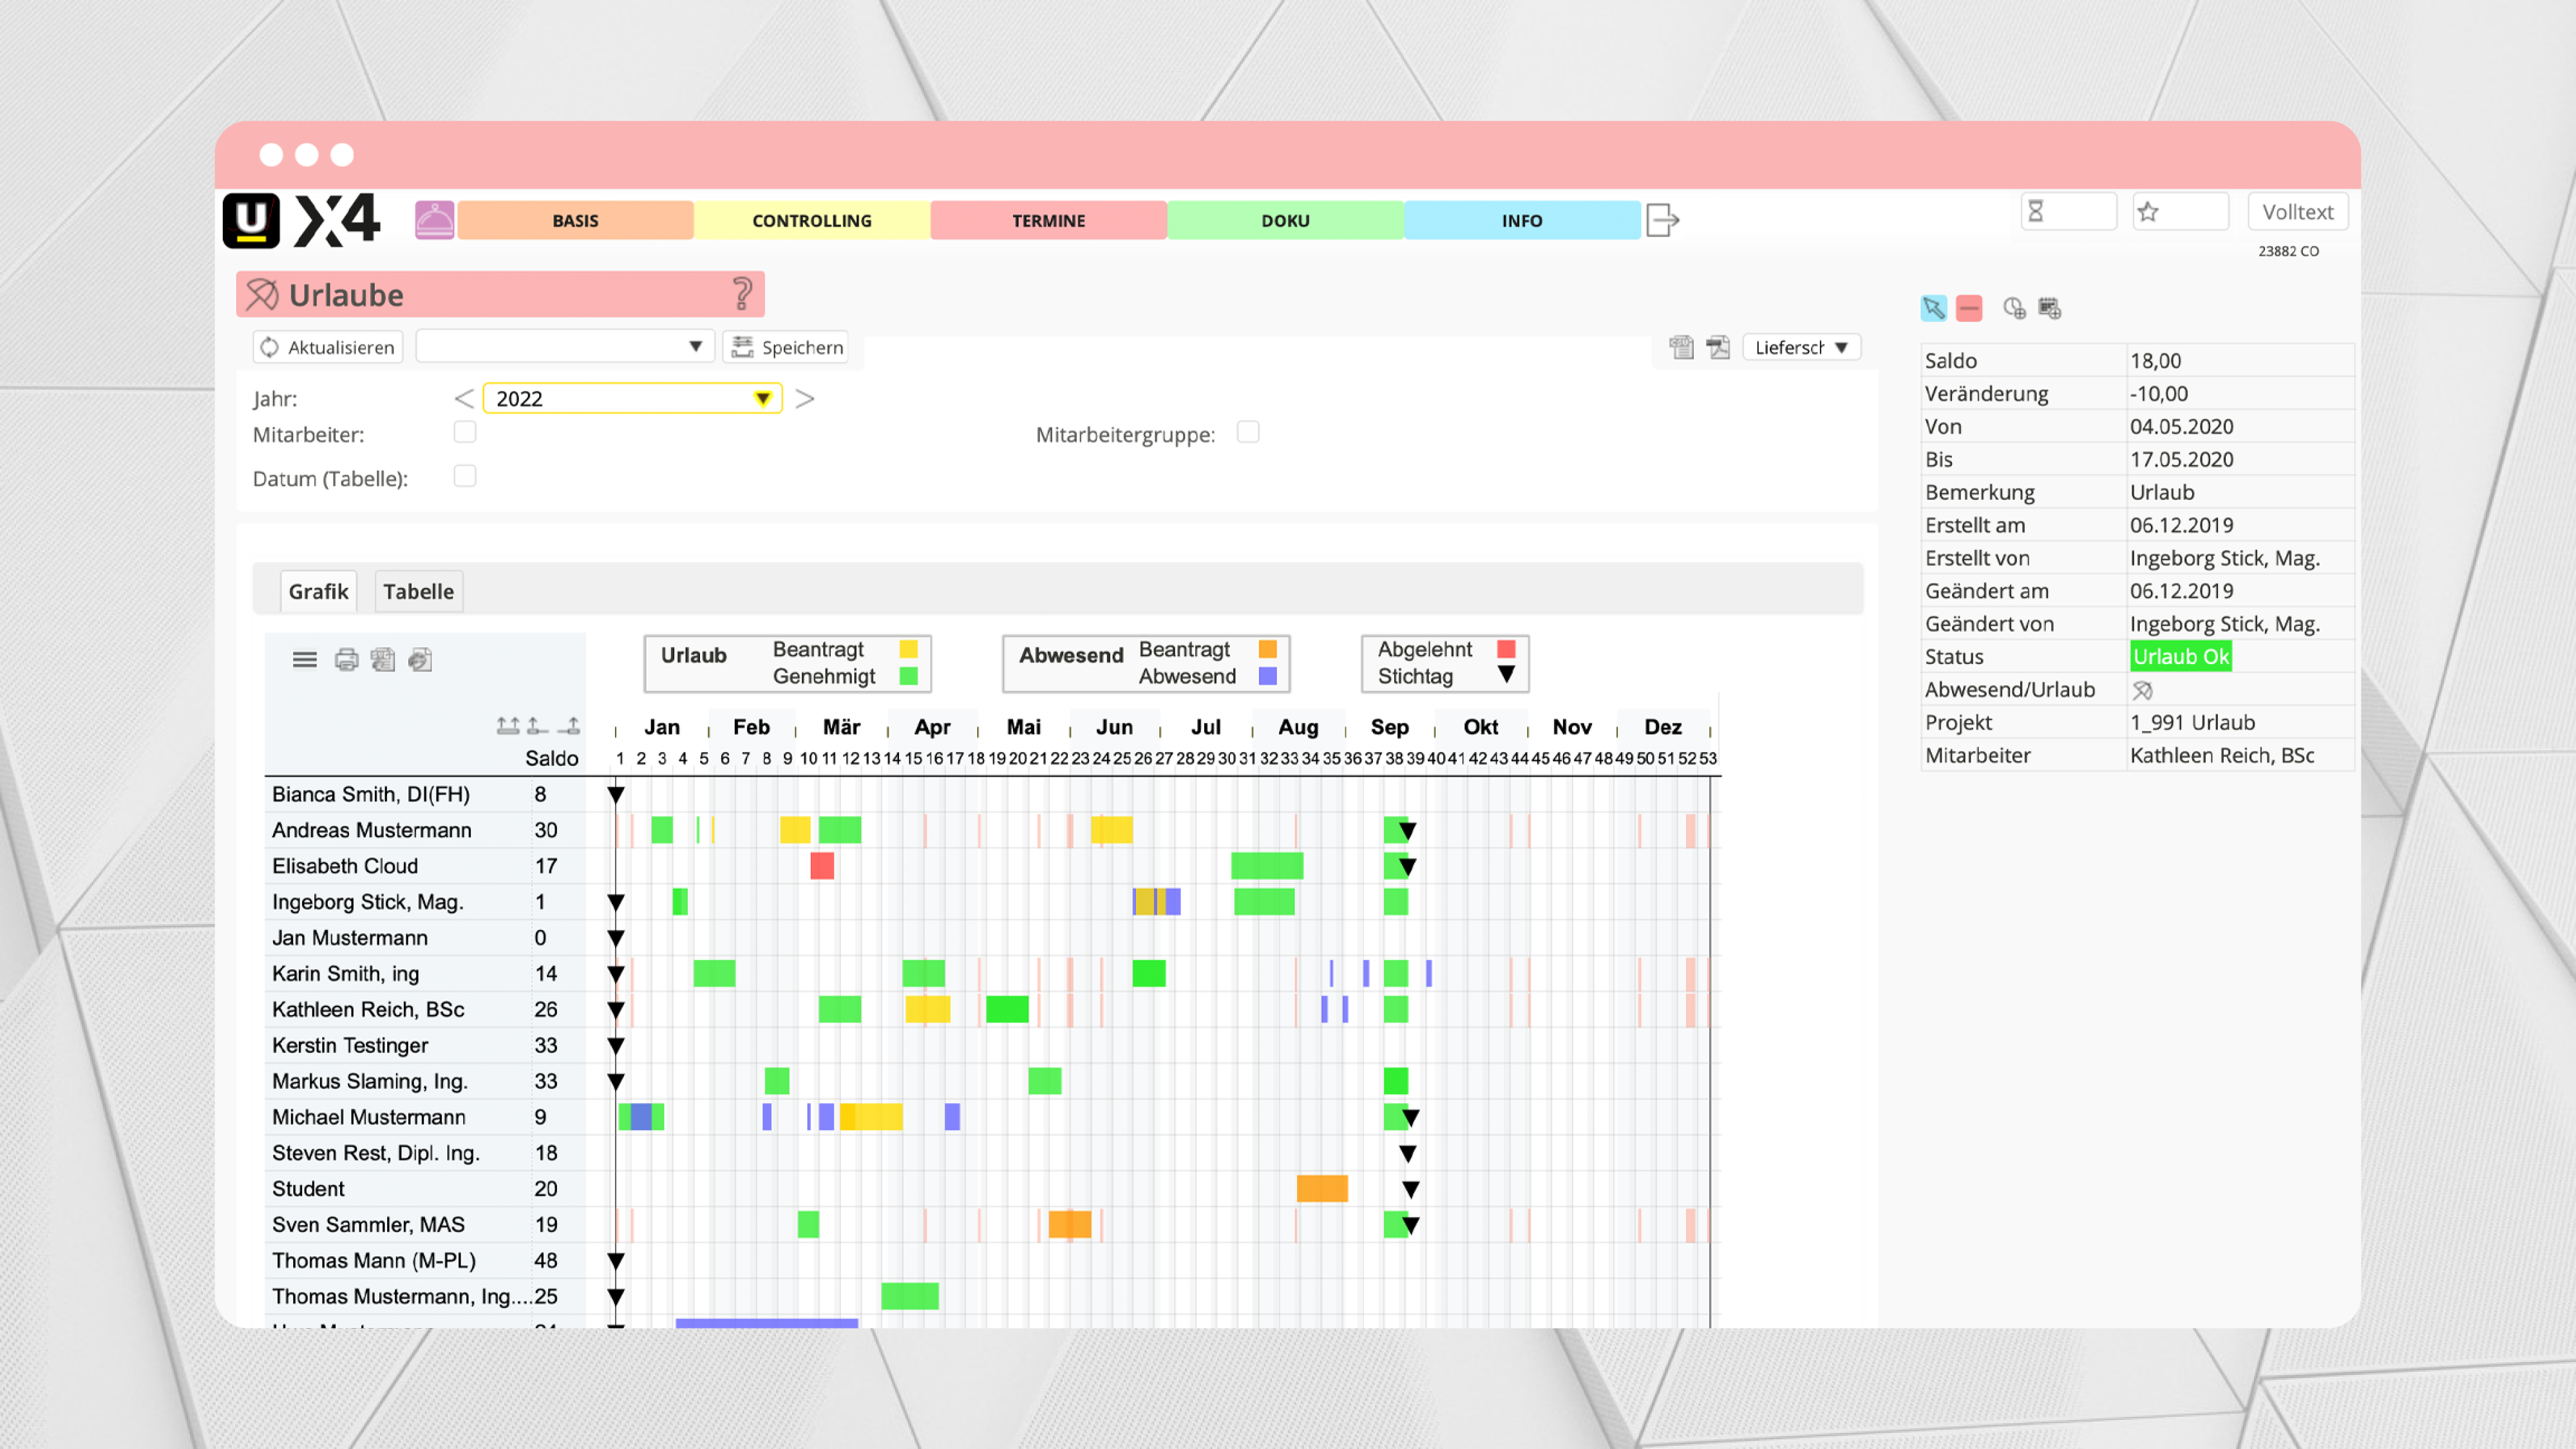
Task: Expand the Lieferschein dropdown
Action: click(x=1801, y=347)
